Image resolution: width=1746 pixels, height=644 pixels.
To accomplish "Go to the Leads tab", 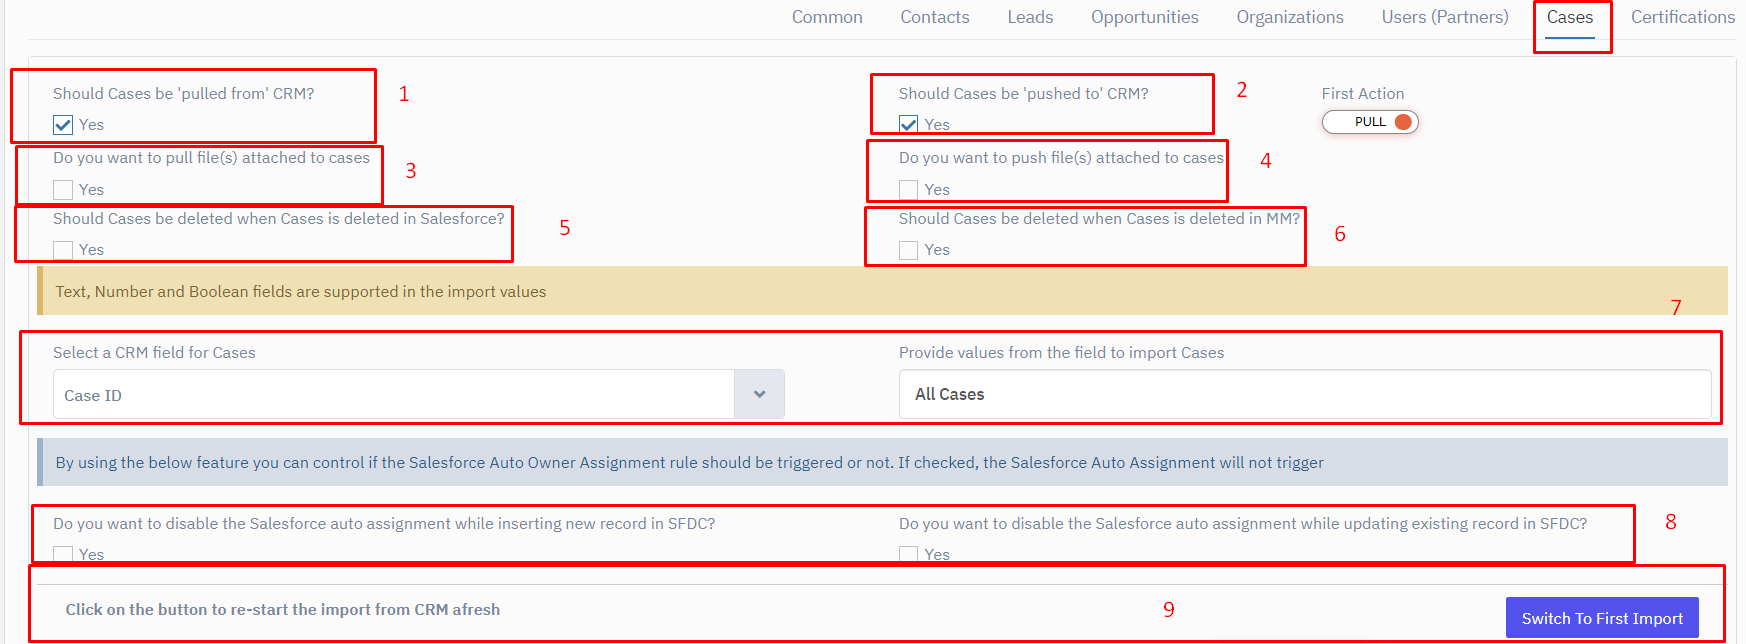I will pos(1030,17).
